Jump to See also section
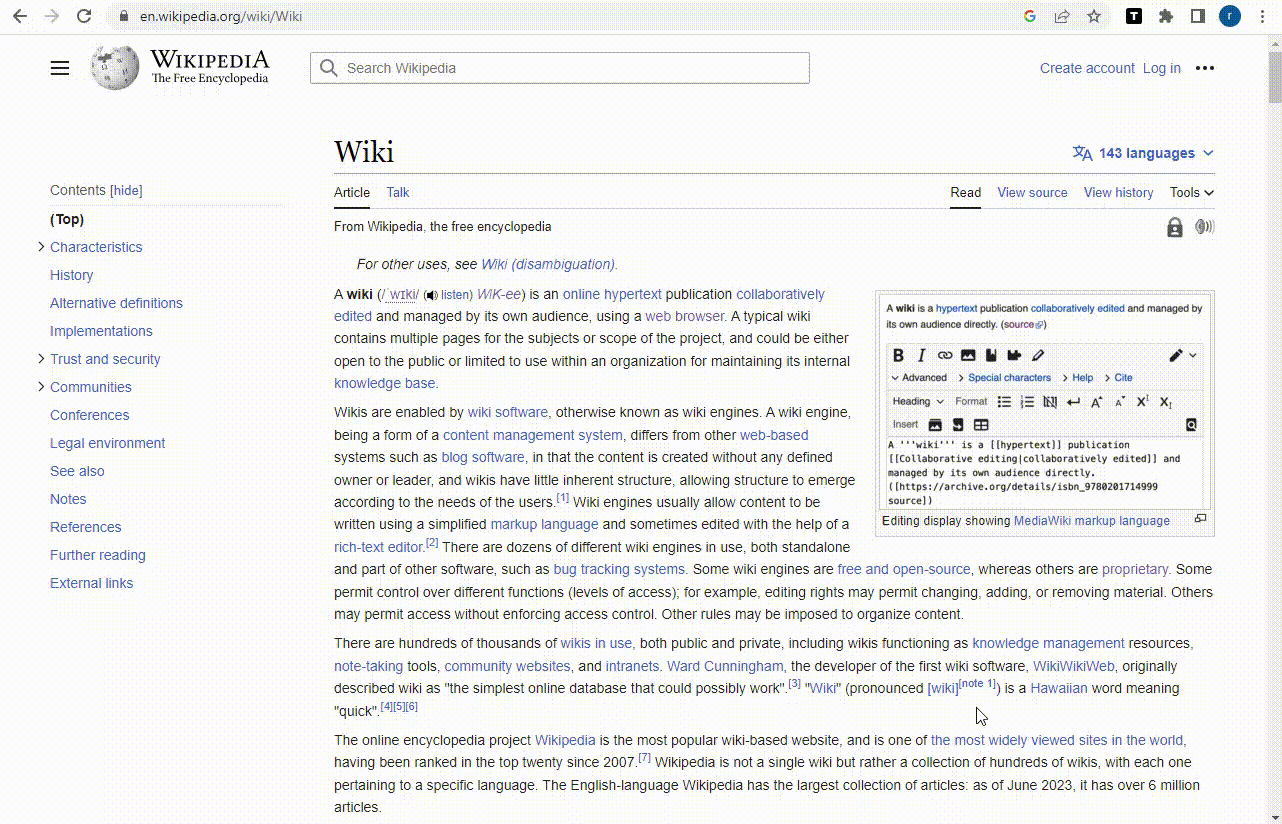This screenshot has height=824, width=1282. (77, 471)
